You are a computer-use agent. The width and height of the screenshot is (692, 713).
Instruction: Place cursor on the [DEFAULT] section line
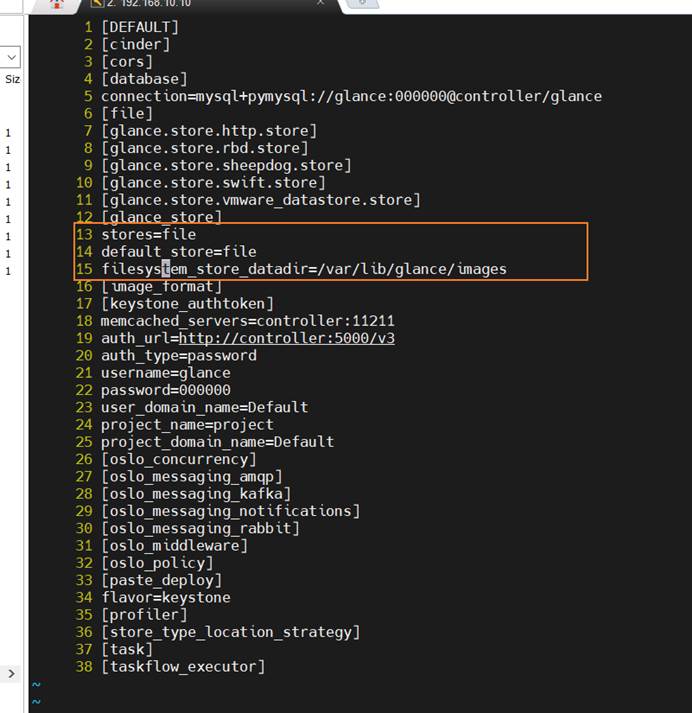[140, 27]
